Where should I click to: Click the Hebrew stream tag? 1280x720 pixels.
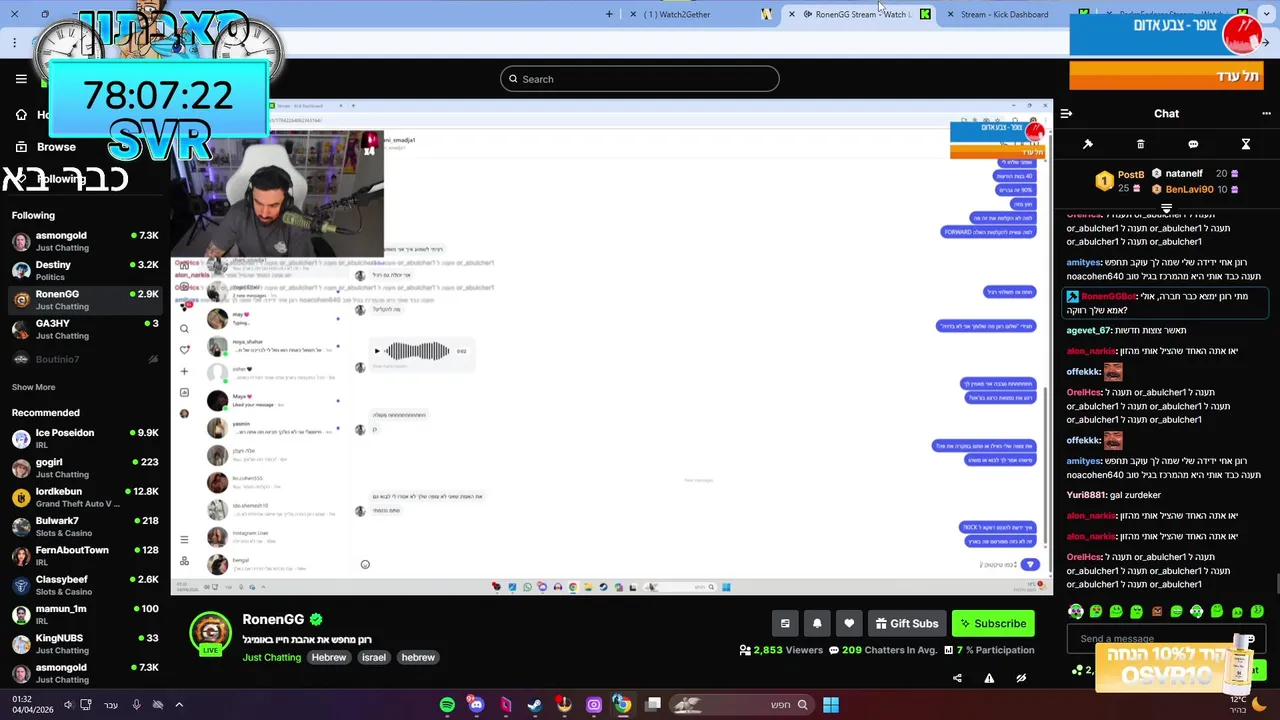(x=329, y=657)
